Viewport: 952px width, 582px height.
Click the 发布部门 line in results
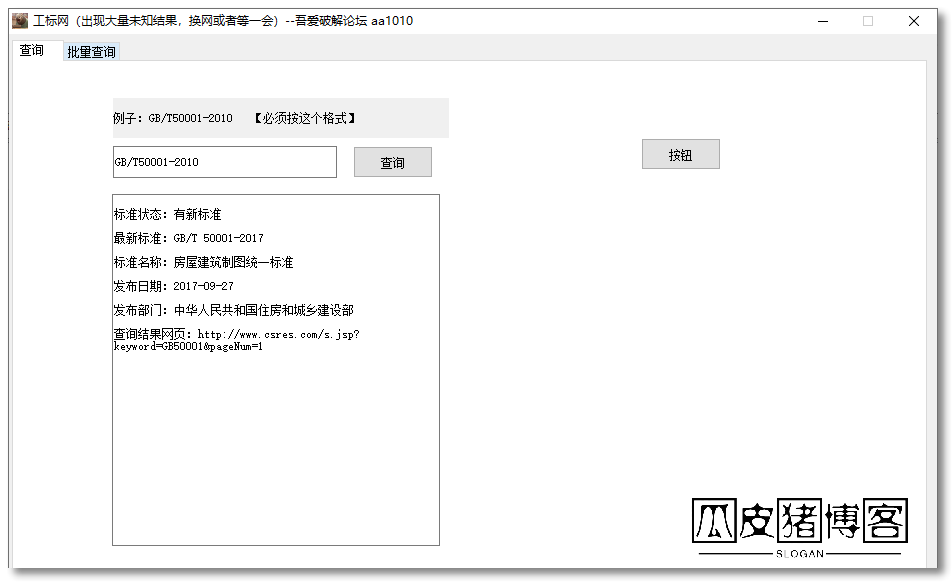tap(234, 310)
